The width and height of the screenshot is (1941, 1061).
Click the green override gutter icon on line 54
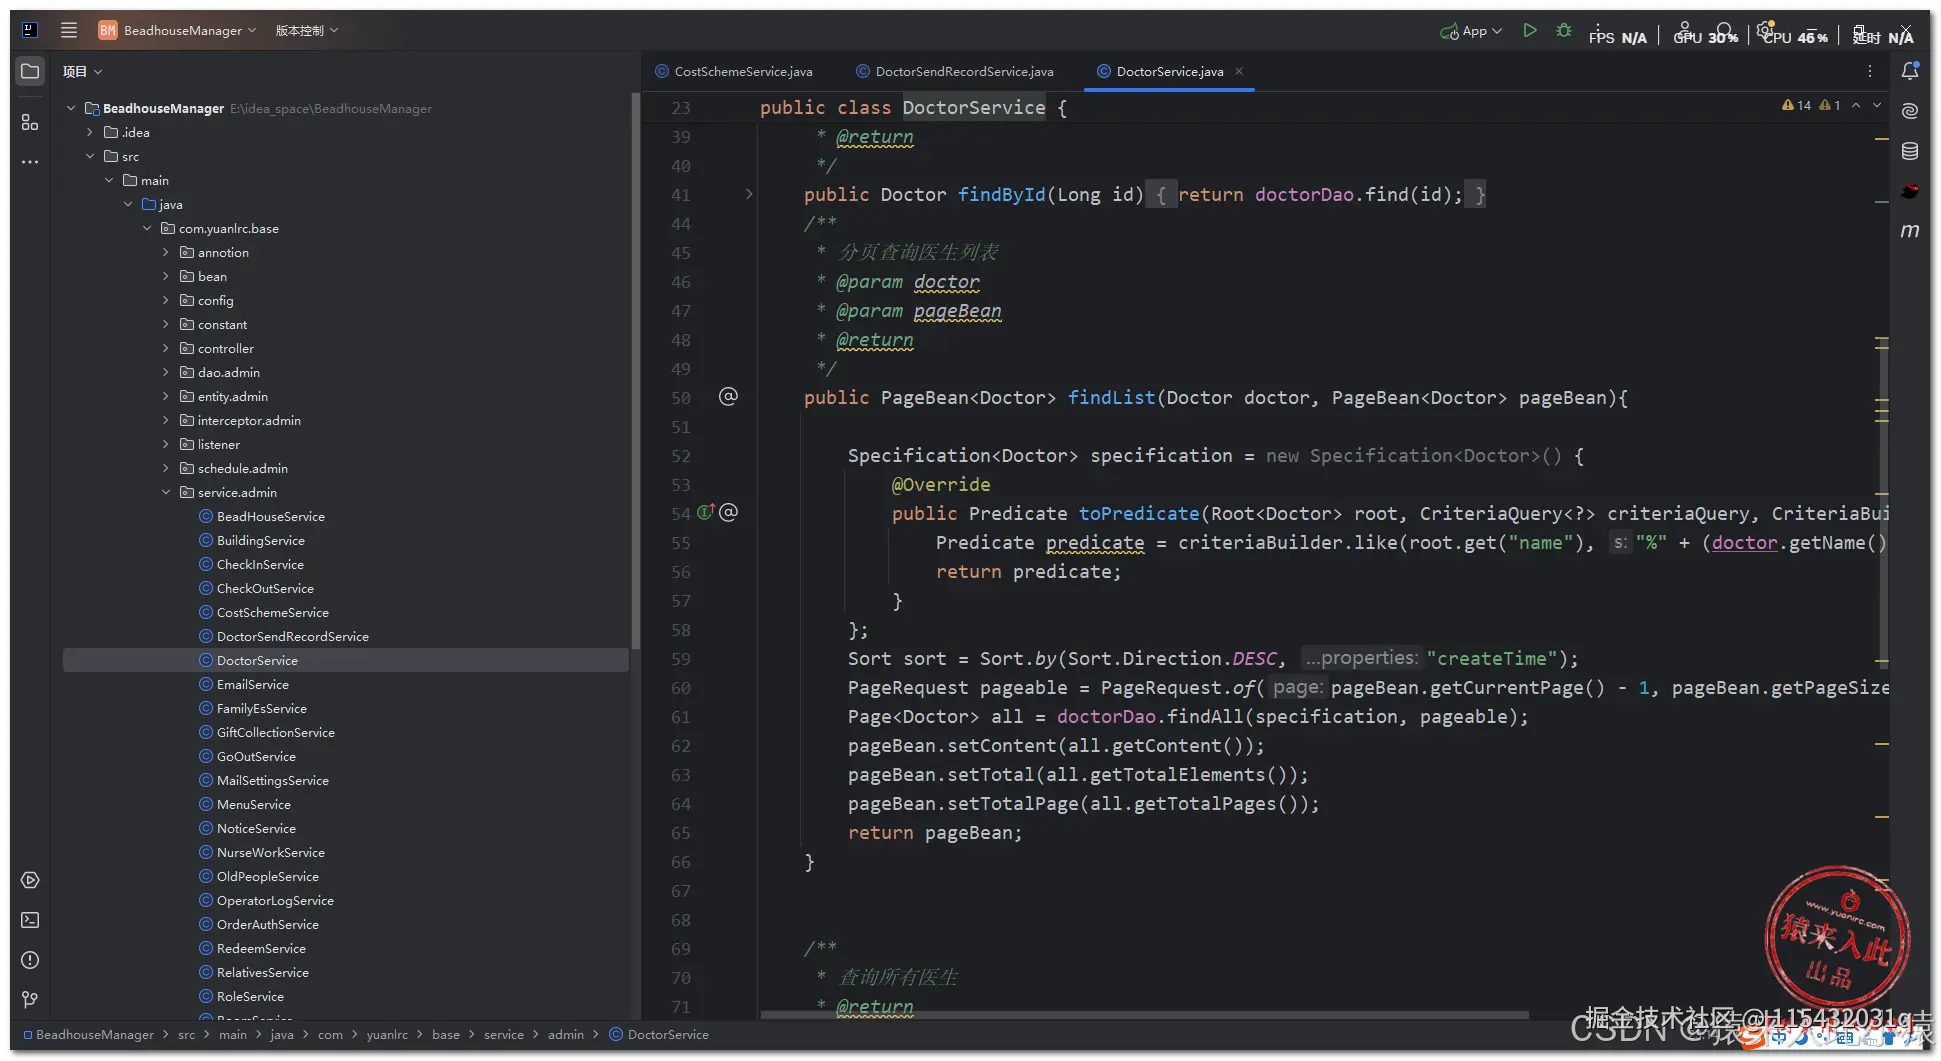pyautogui.click(x=705, y=512)
